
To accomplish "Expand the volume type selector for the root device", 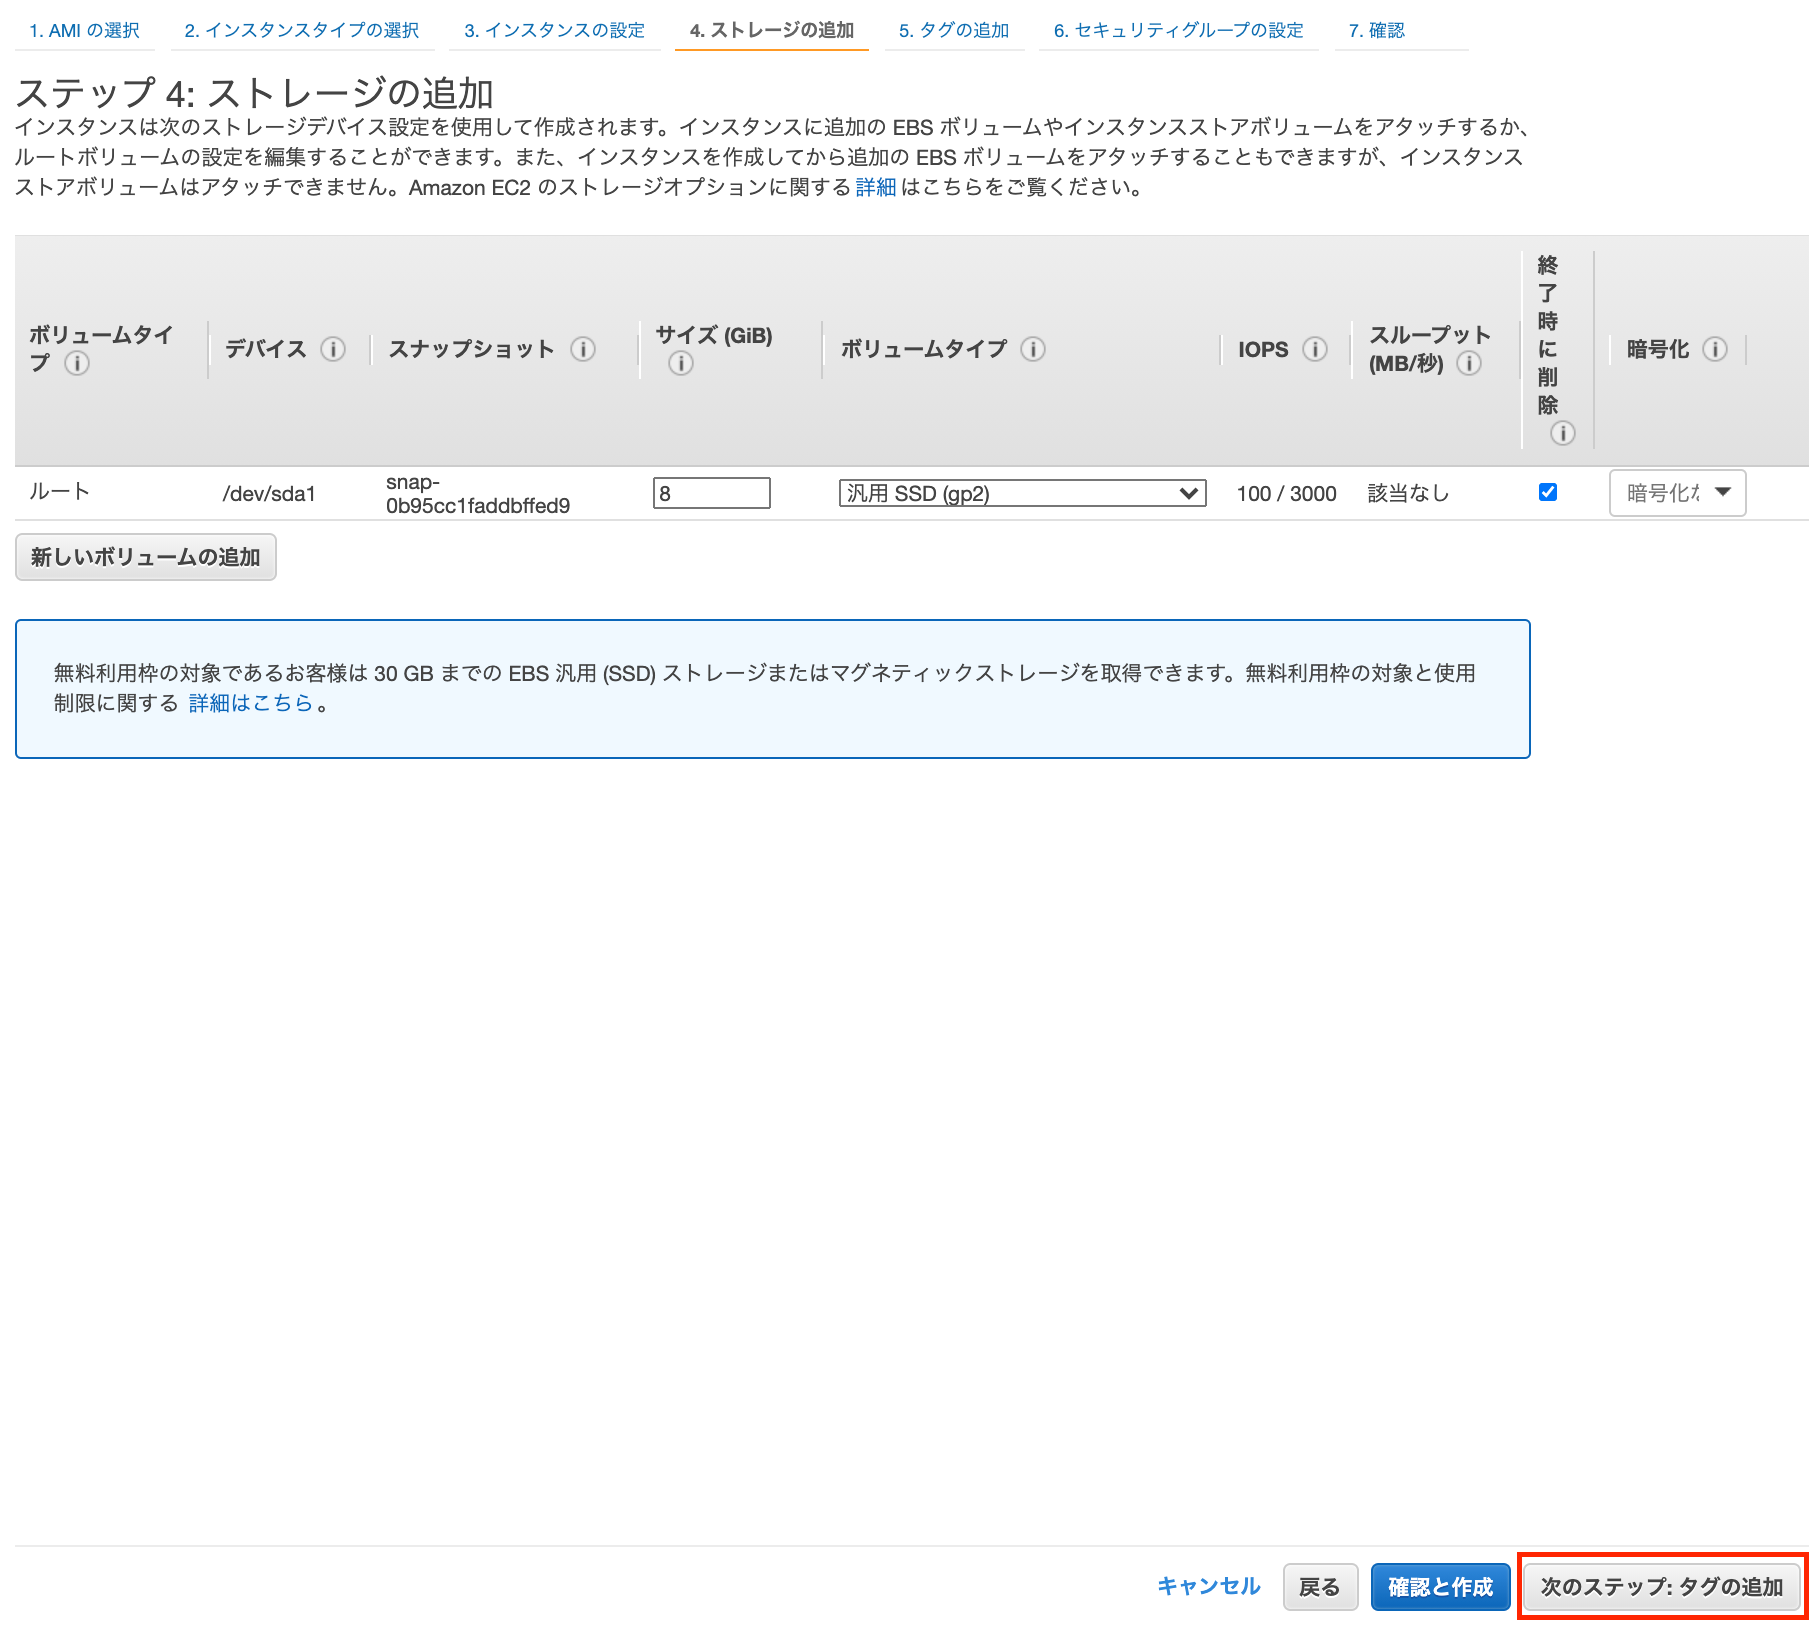I will (1022, 492).
